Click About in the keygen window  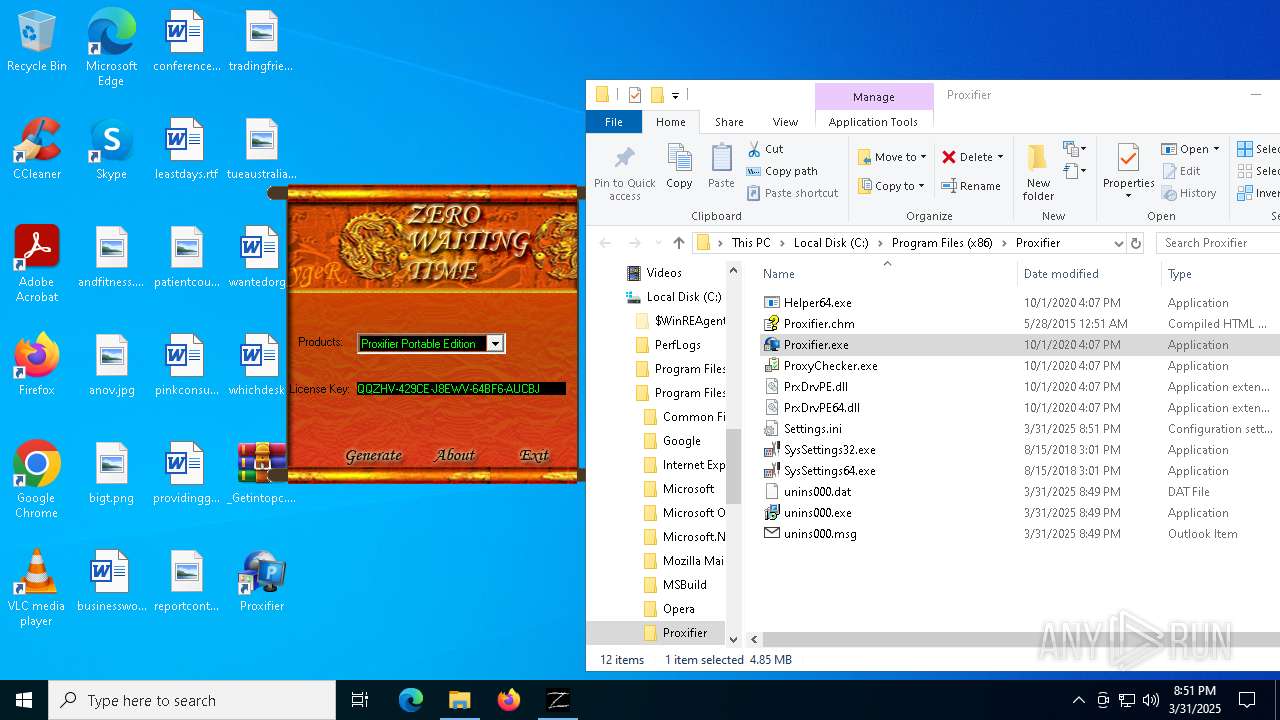coord(455,455)
